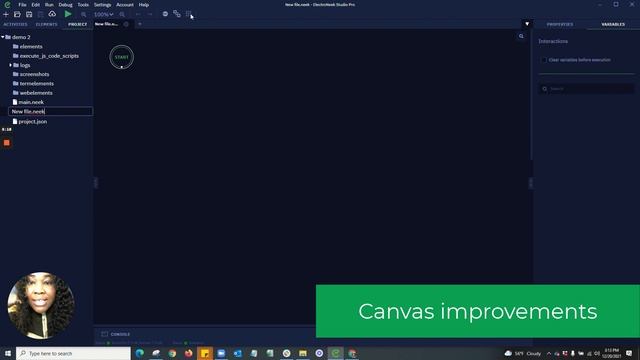Click the orange stop recording square
Screen dimensions: 640x360
[x=7, y=143]
